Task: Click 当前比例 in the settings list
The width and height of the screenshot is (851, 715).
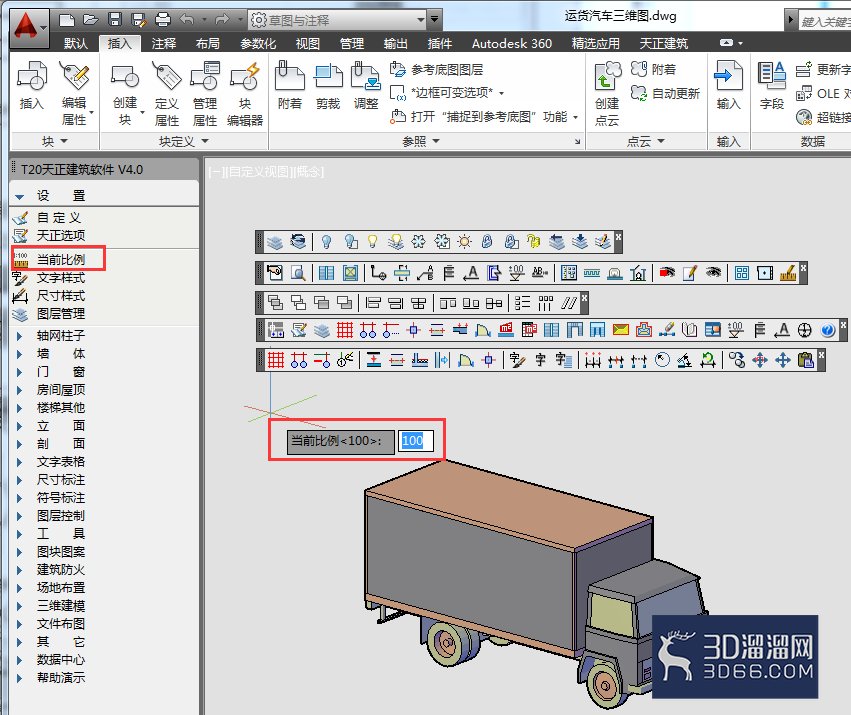Action: 60,260
